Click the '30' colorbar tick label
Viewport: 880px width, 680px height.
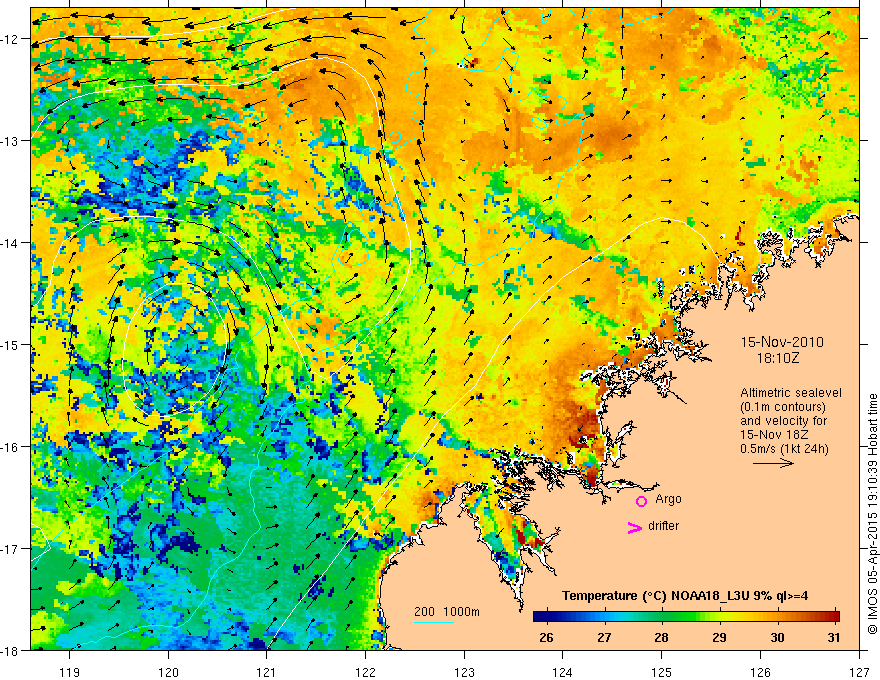(x=777, y=637)
